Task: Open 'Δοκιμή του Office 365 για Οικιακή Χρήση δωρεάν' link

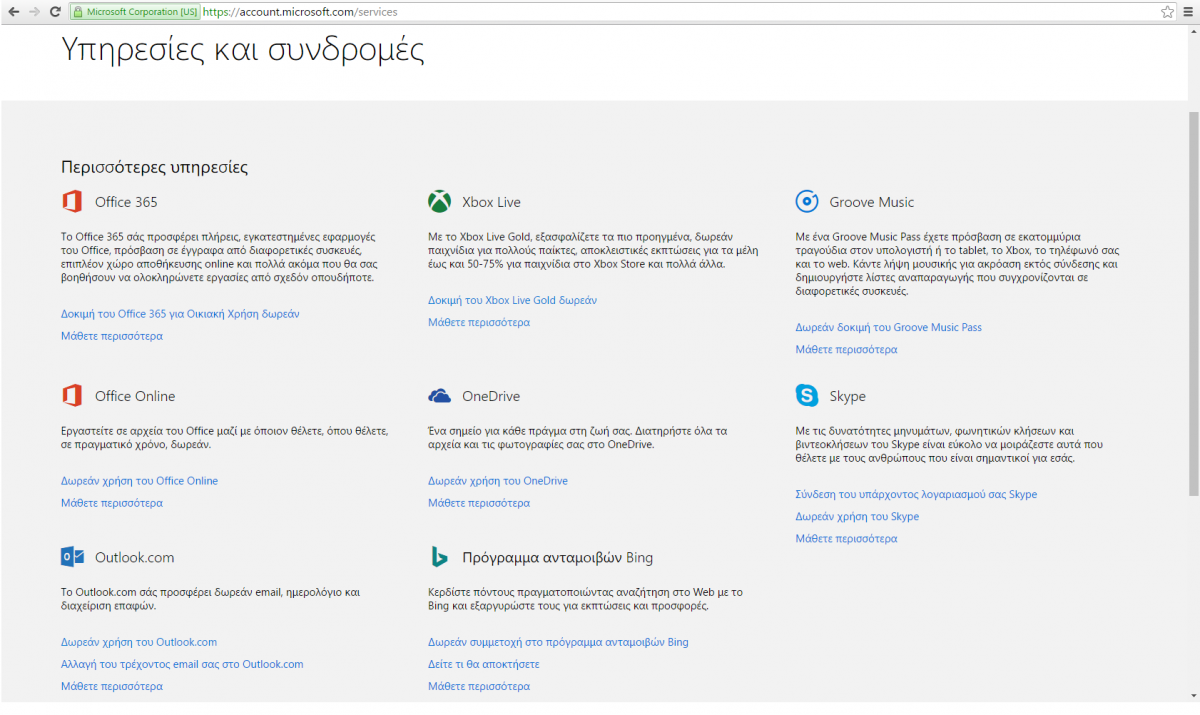Action: [180, 314]
